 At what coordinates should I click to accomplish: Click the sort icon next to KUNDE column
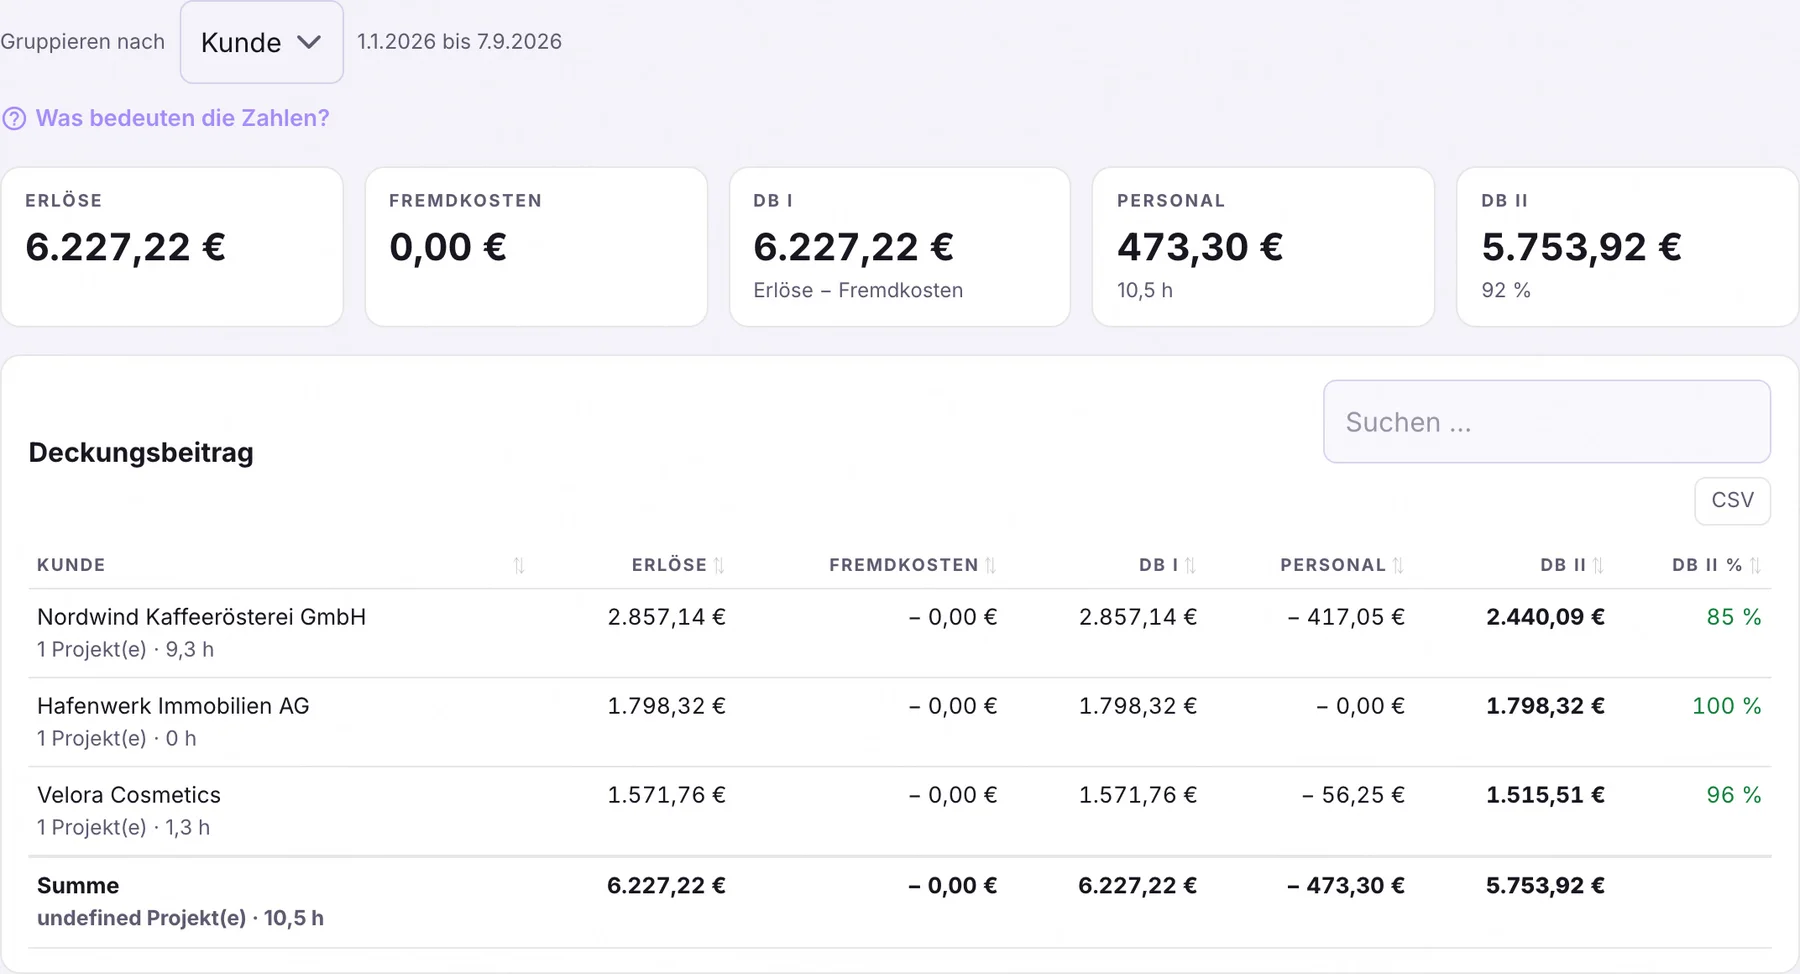(x=519, y=565)
